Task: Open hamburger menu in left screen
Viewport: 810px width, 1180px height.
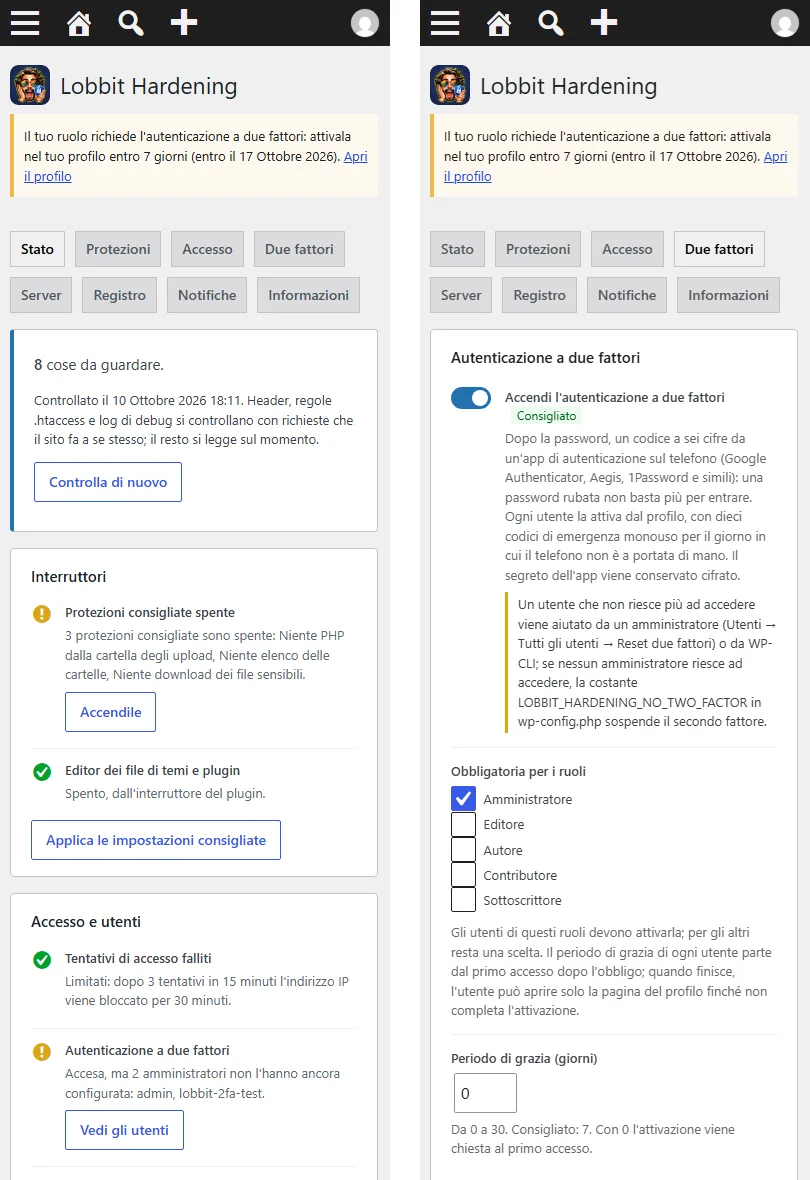Action: pyautogui.click(x=25, y=23)
